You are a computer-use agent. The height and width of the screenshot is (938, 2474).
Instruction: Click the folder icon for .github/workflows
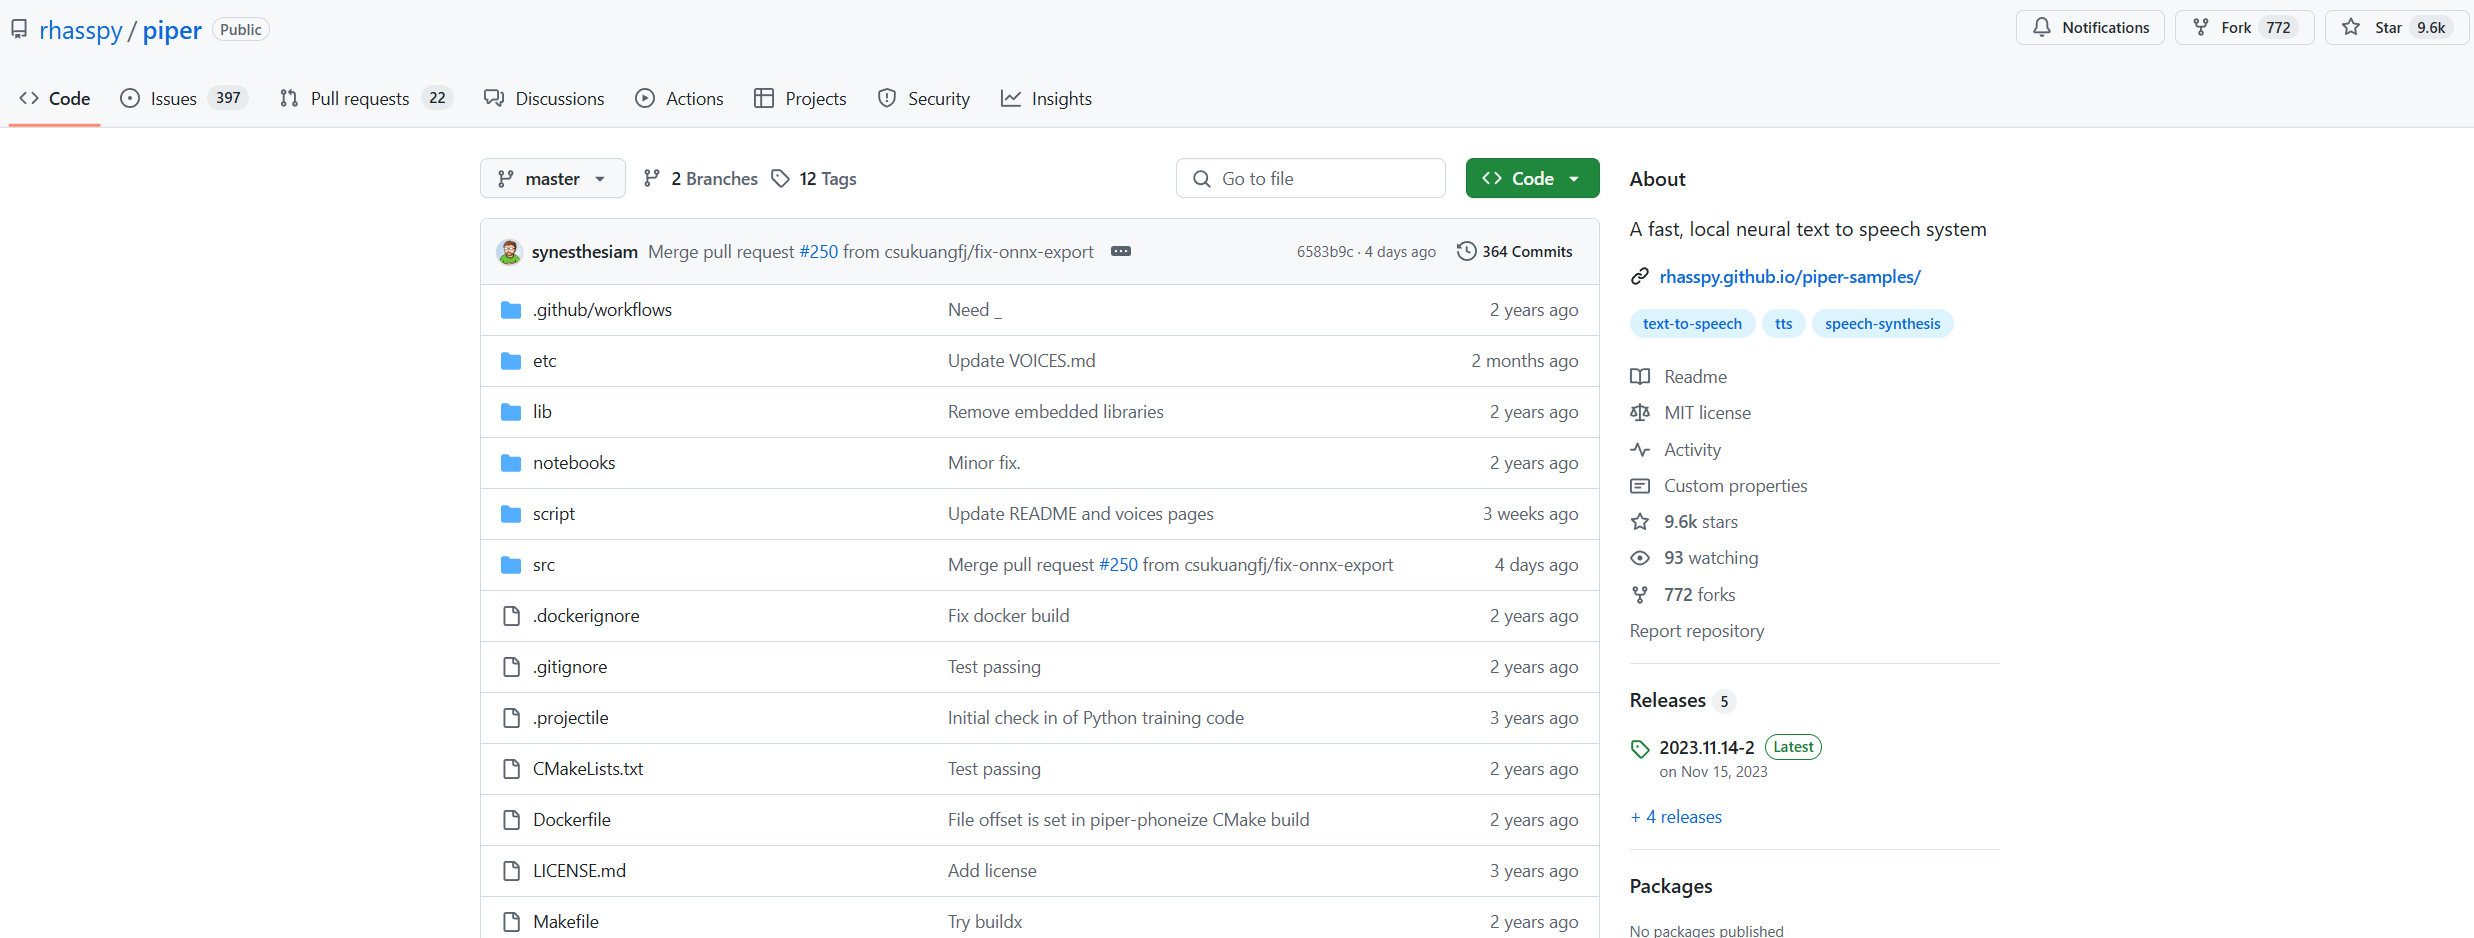coord(511,310)
